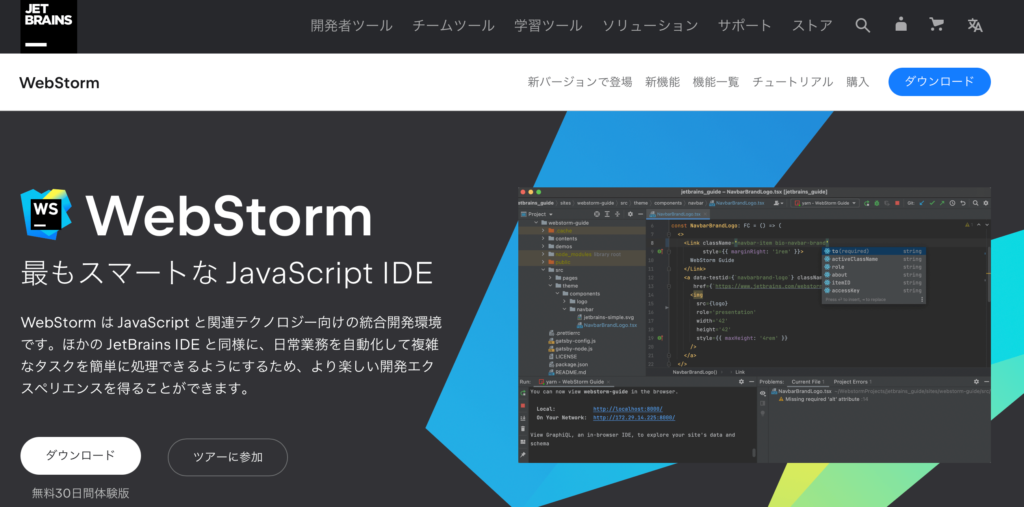
Task: Open the 新機能 link
Action: click(662, 82)
